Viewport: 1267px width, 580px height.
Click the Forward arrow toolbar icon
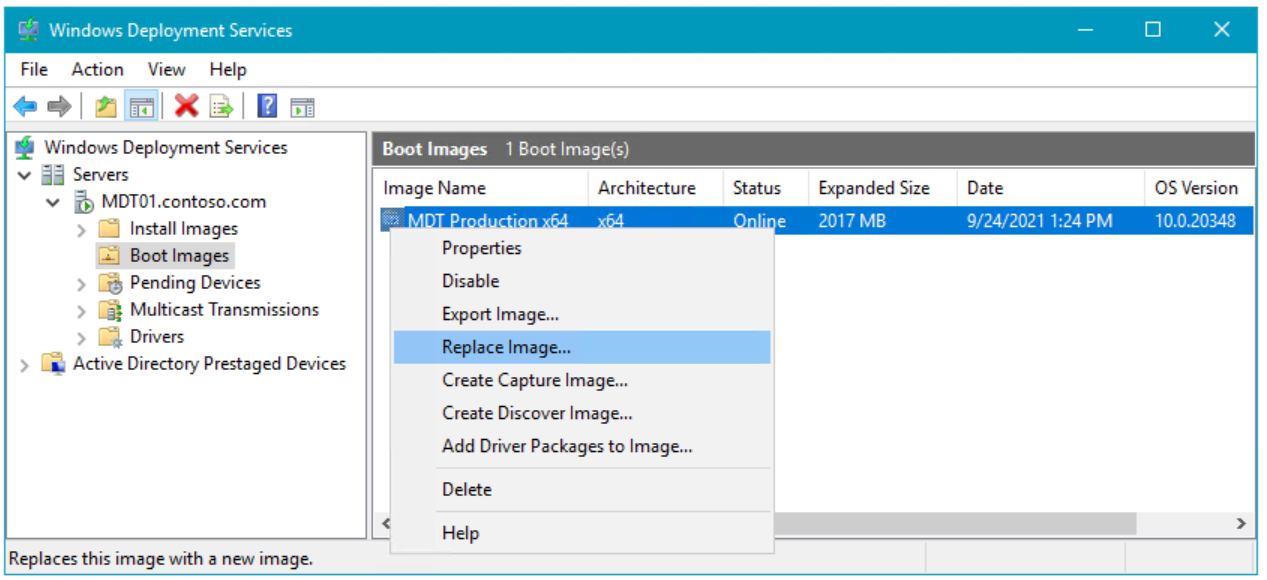pyautogui.click(x=59, y=107)
